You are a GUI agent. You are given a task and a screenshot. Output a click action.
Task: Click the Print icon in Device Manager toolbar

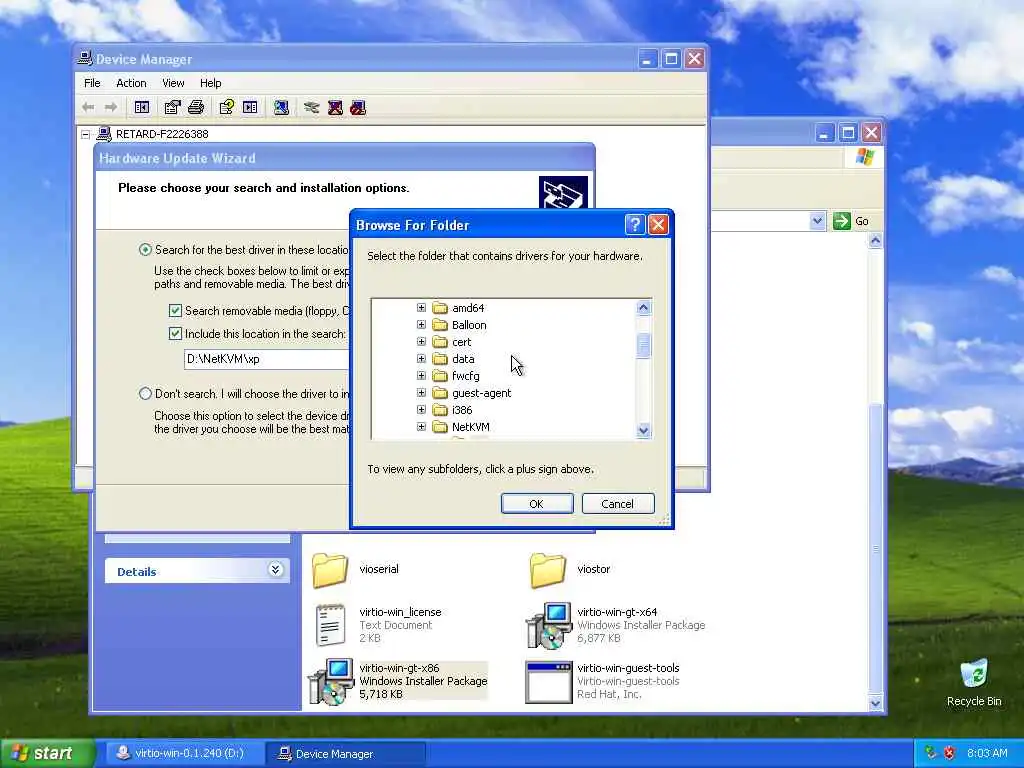point(196,107)
